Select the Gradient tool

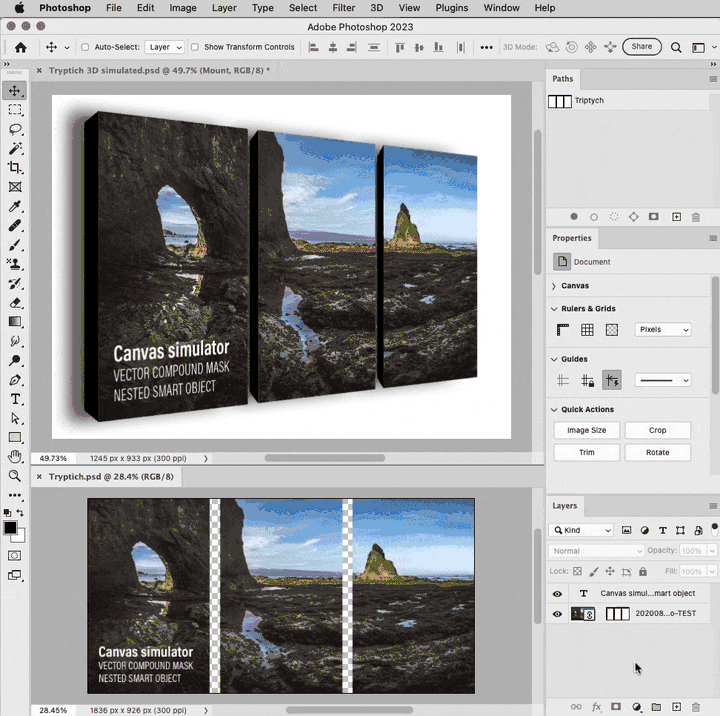point(15,322)
